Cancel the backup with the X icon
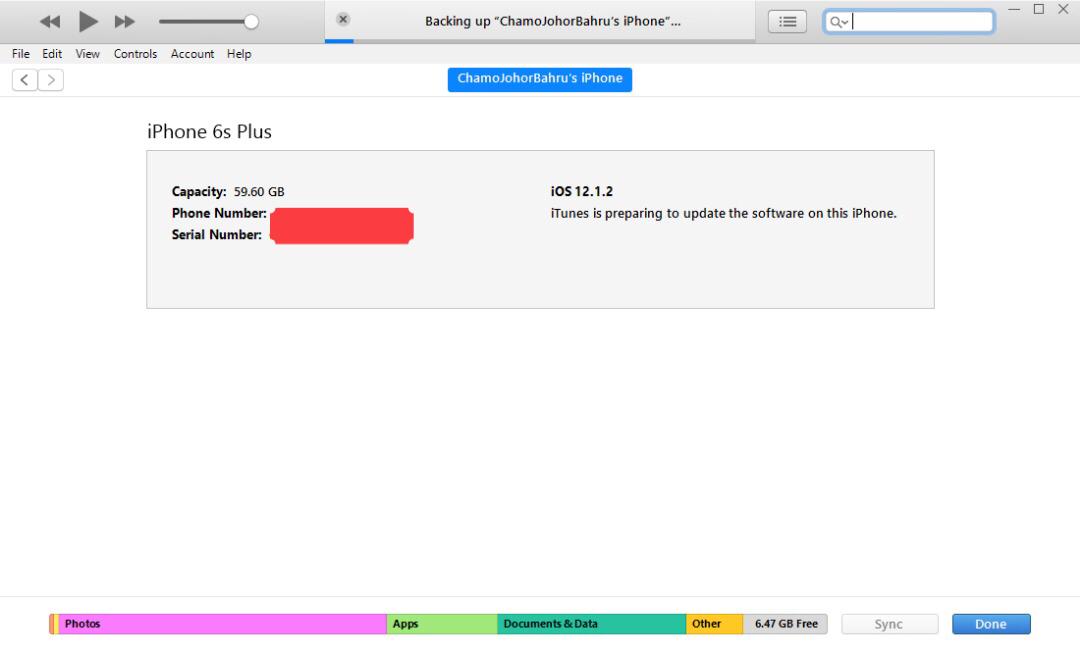Viewport: 1080px width, 651px height. point(343,19)
